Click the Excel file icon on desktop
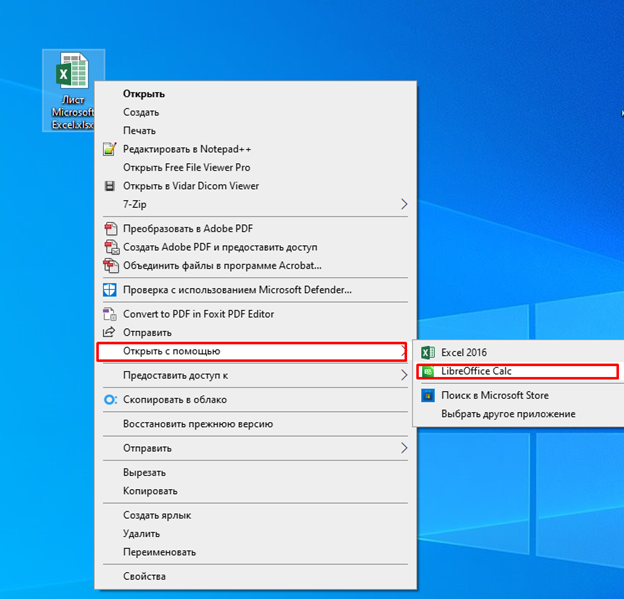The height and width of the screenshot is (599, 624). [73, 76]
